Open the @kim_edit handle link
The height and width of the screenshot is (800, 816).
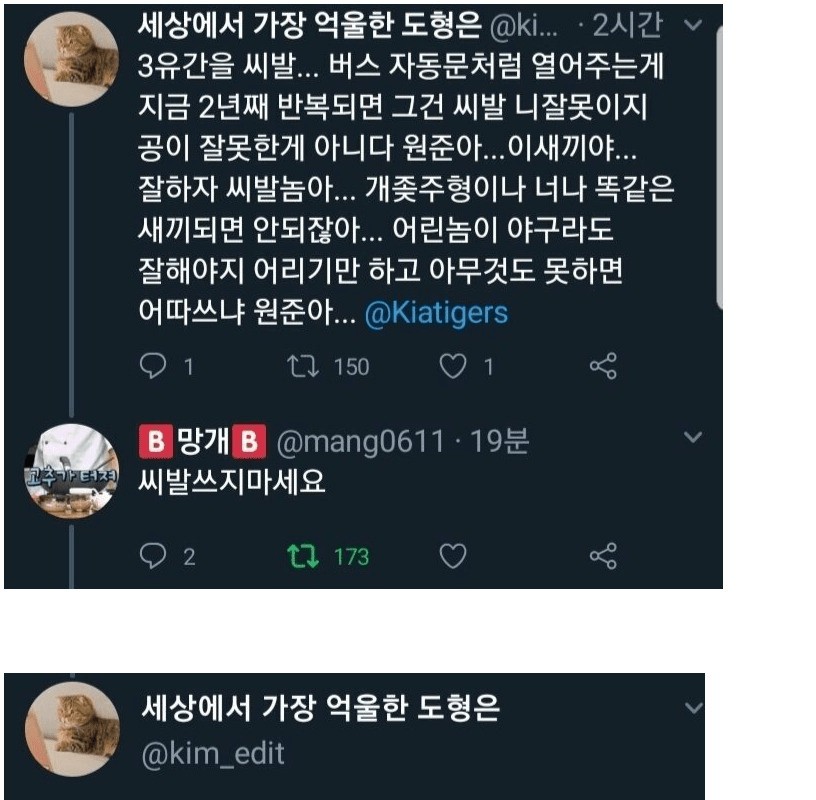point(214,753)
